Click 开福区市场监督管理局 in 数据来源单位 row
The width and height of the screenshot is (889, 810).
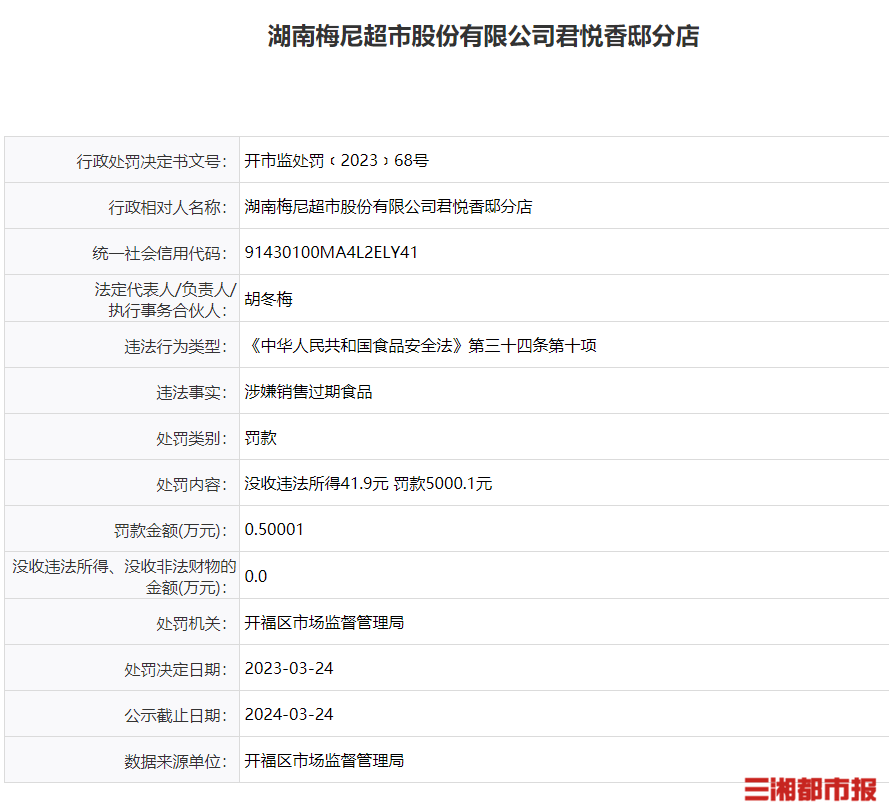(x=324, y=760)
